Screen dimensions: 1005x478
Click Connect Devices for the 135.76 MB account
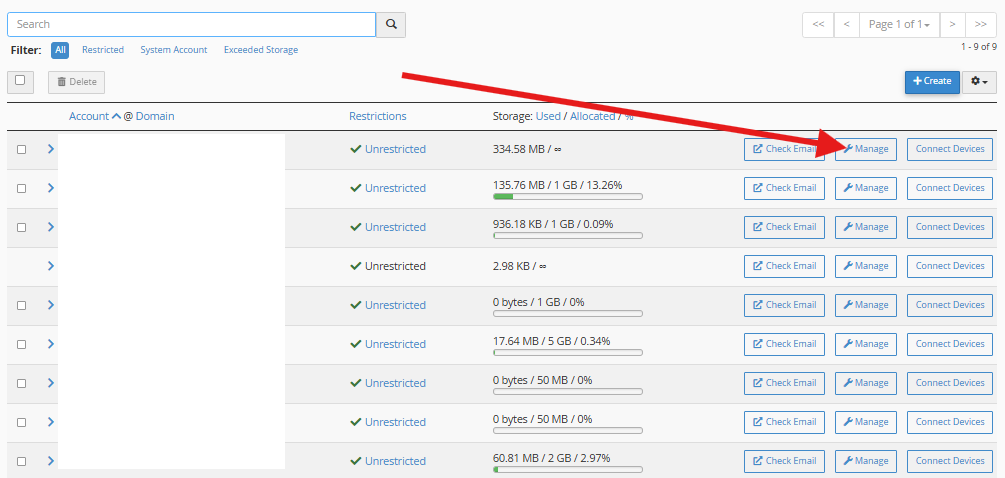(x=950, y=188)
